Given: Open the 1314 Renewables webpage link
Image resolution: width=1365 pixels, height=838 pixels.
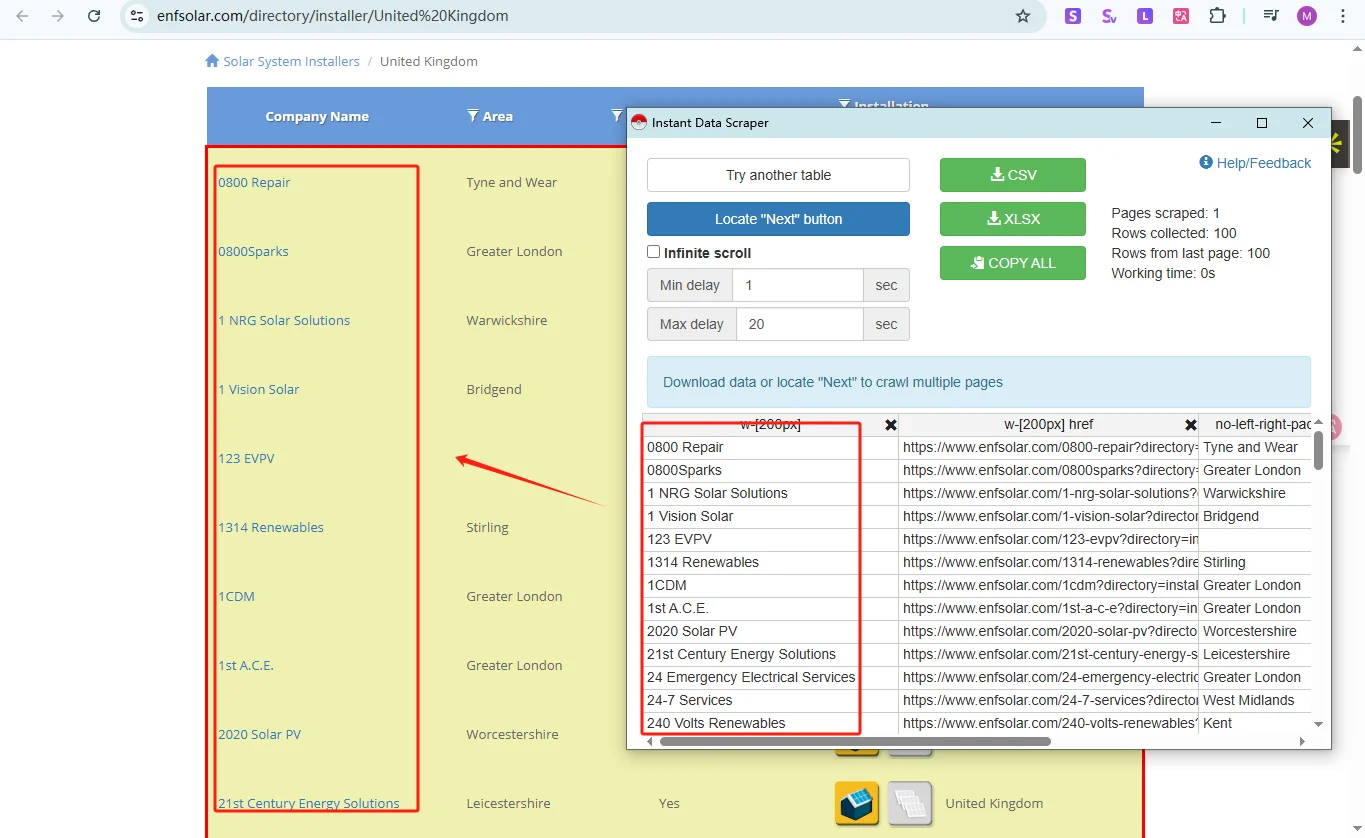Looking at the screenshot, I should (x=271, y=527).
